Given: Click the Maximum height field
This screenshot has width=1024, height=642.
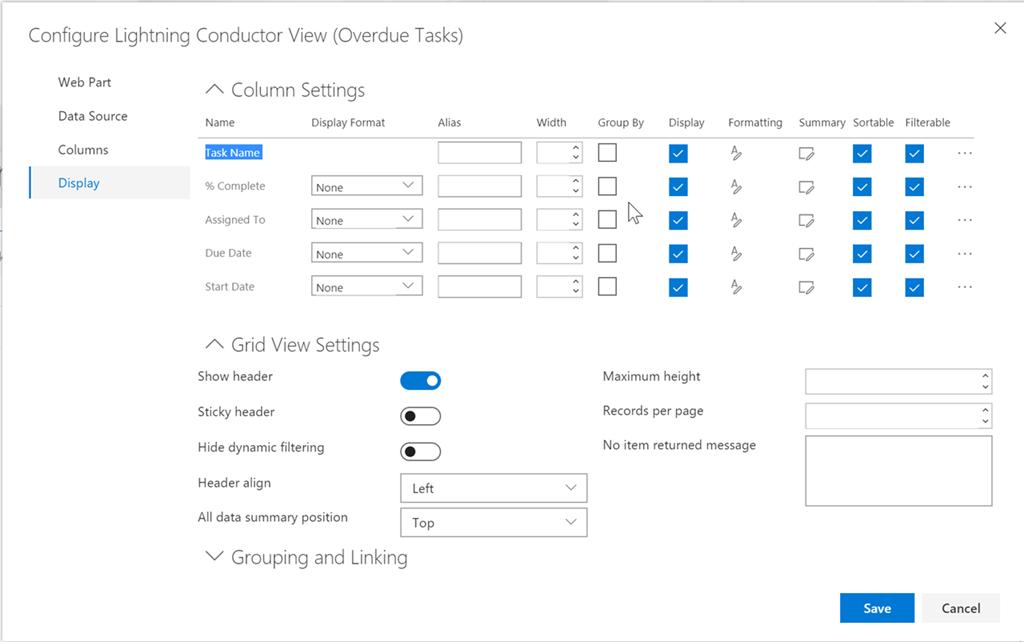Looking at the screenshot, I should (899, 381).
